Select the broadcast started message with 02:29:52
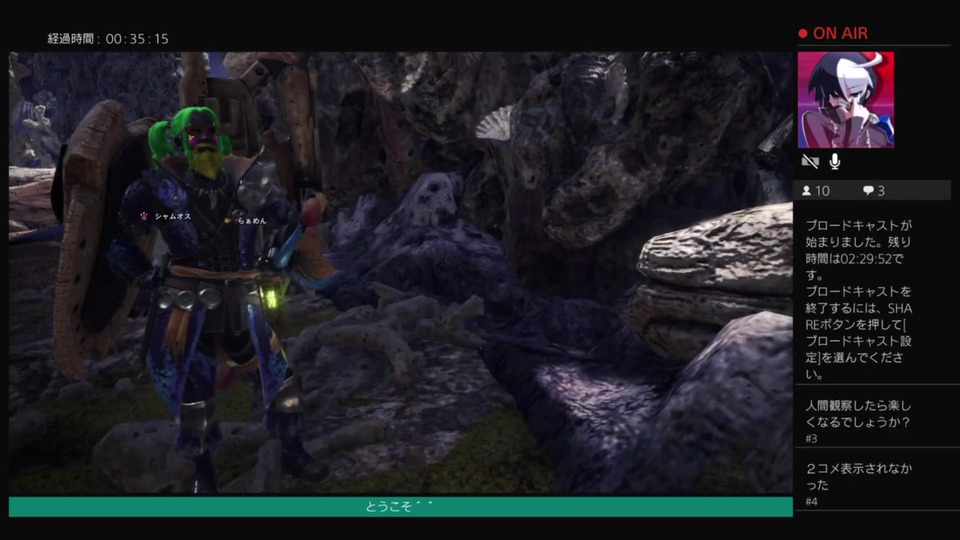The height and width of the screenshot is (540, 960). [858, 299]
